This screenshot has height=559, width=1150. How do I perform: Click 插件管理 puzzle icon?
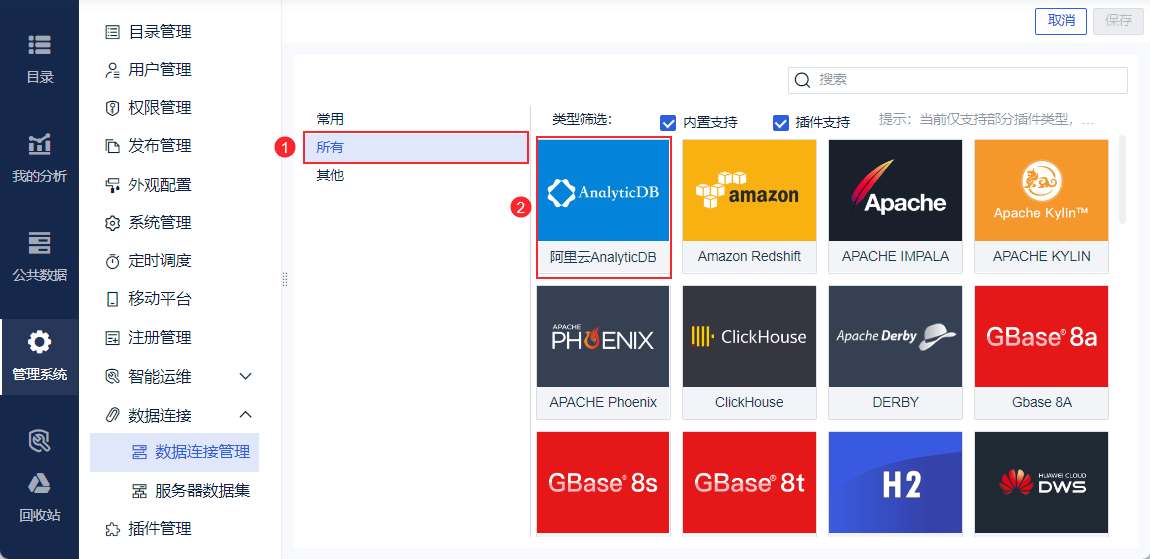click(112, 529)
